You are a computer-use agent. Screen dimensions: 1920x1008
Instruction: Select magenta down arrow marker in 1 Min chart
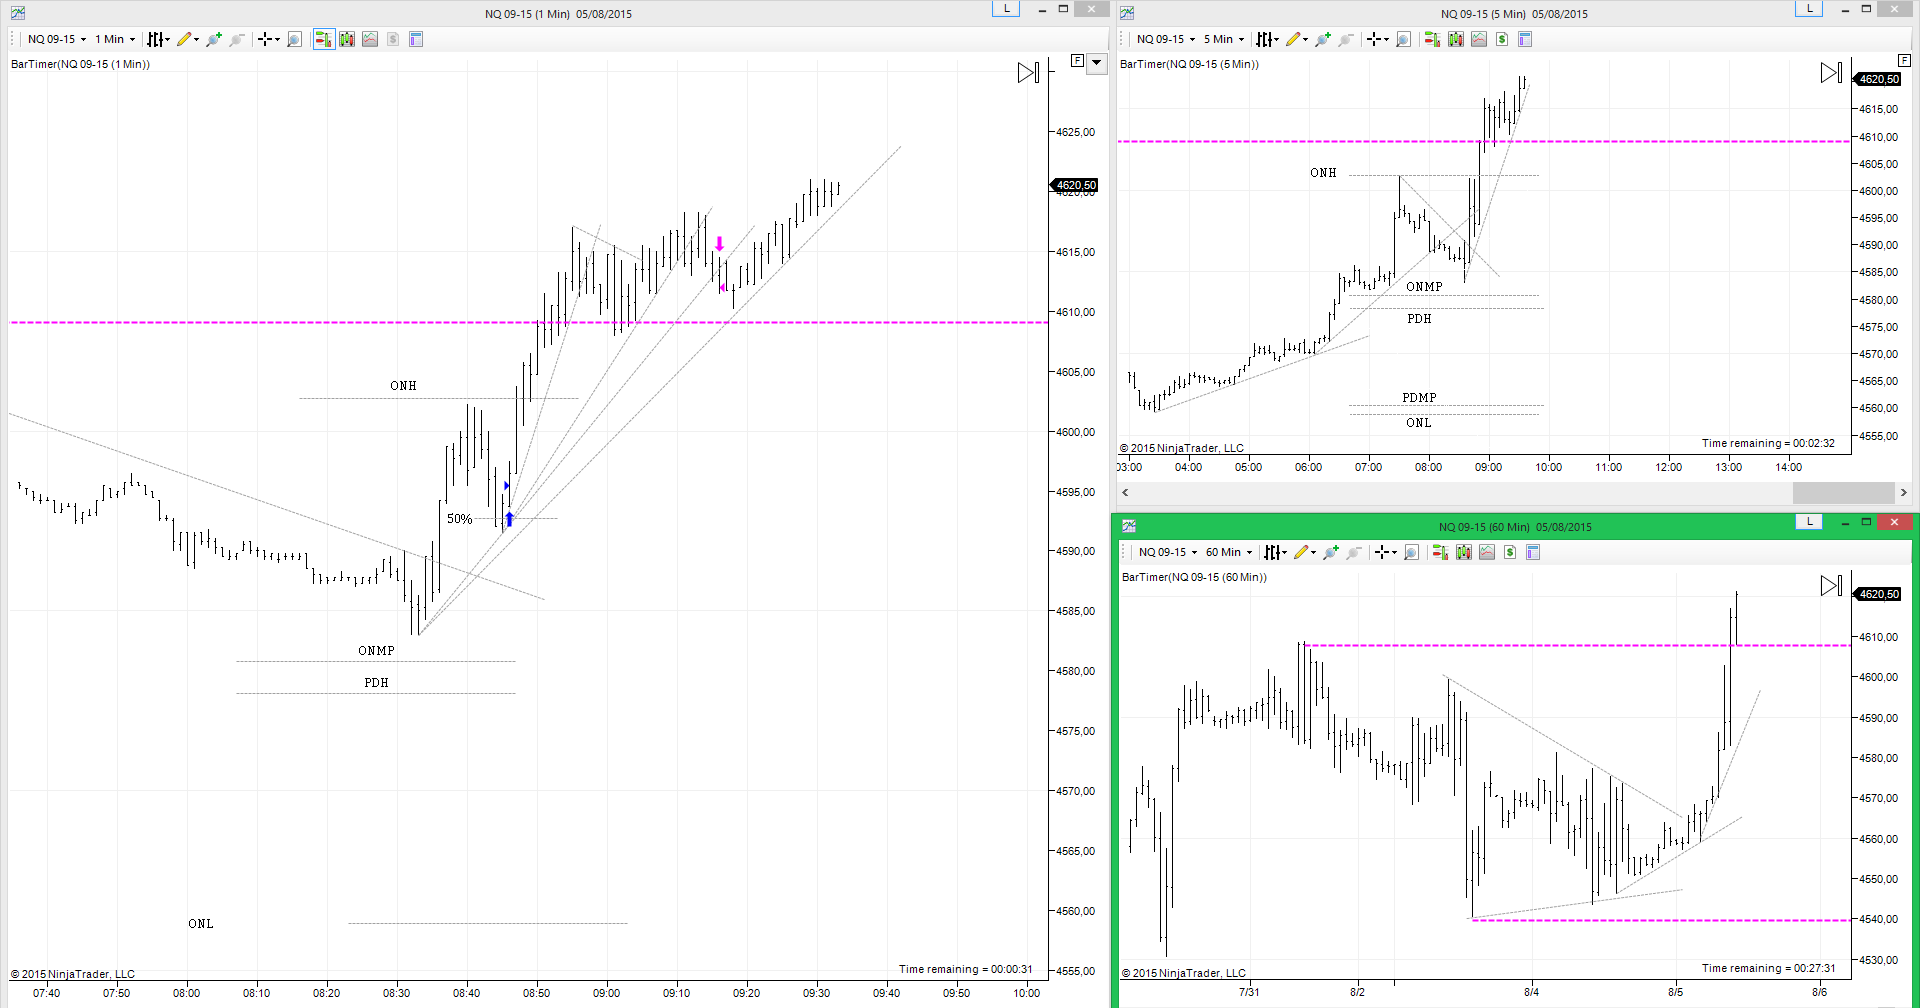(x=719, y=244)
